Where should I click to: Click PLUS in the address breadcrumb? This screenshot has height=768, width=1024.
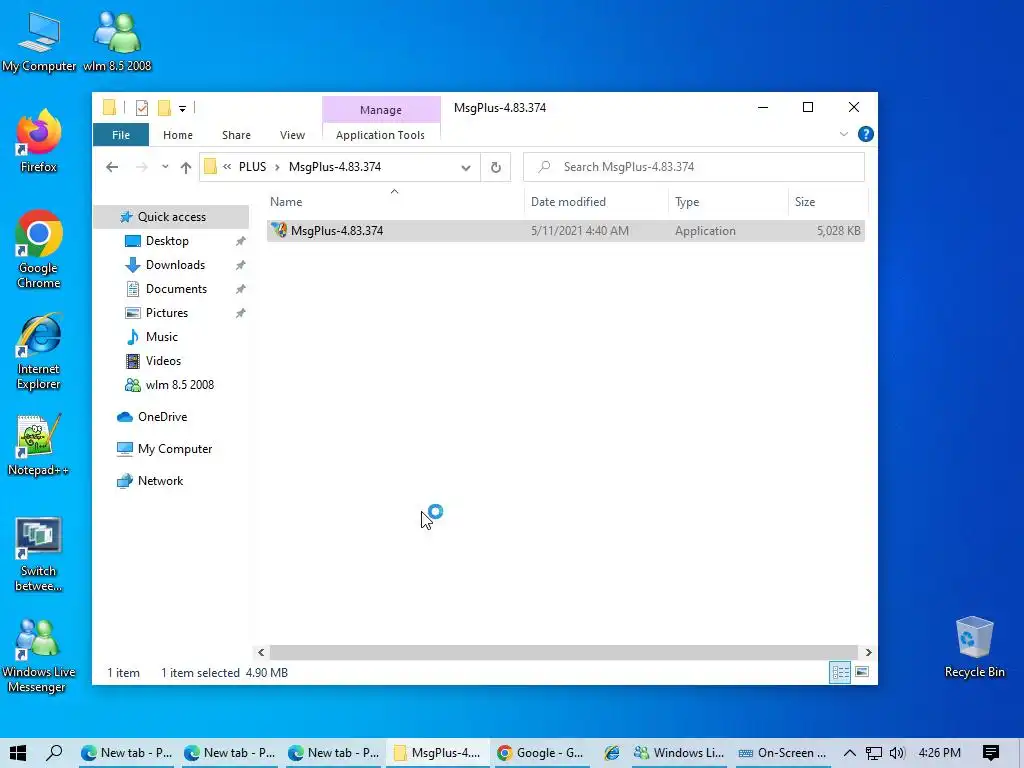pyautogui.click(x=252, y=167)
